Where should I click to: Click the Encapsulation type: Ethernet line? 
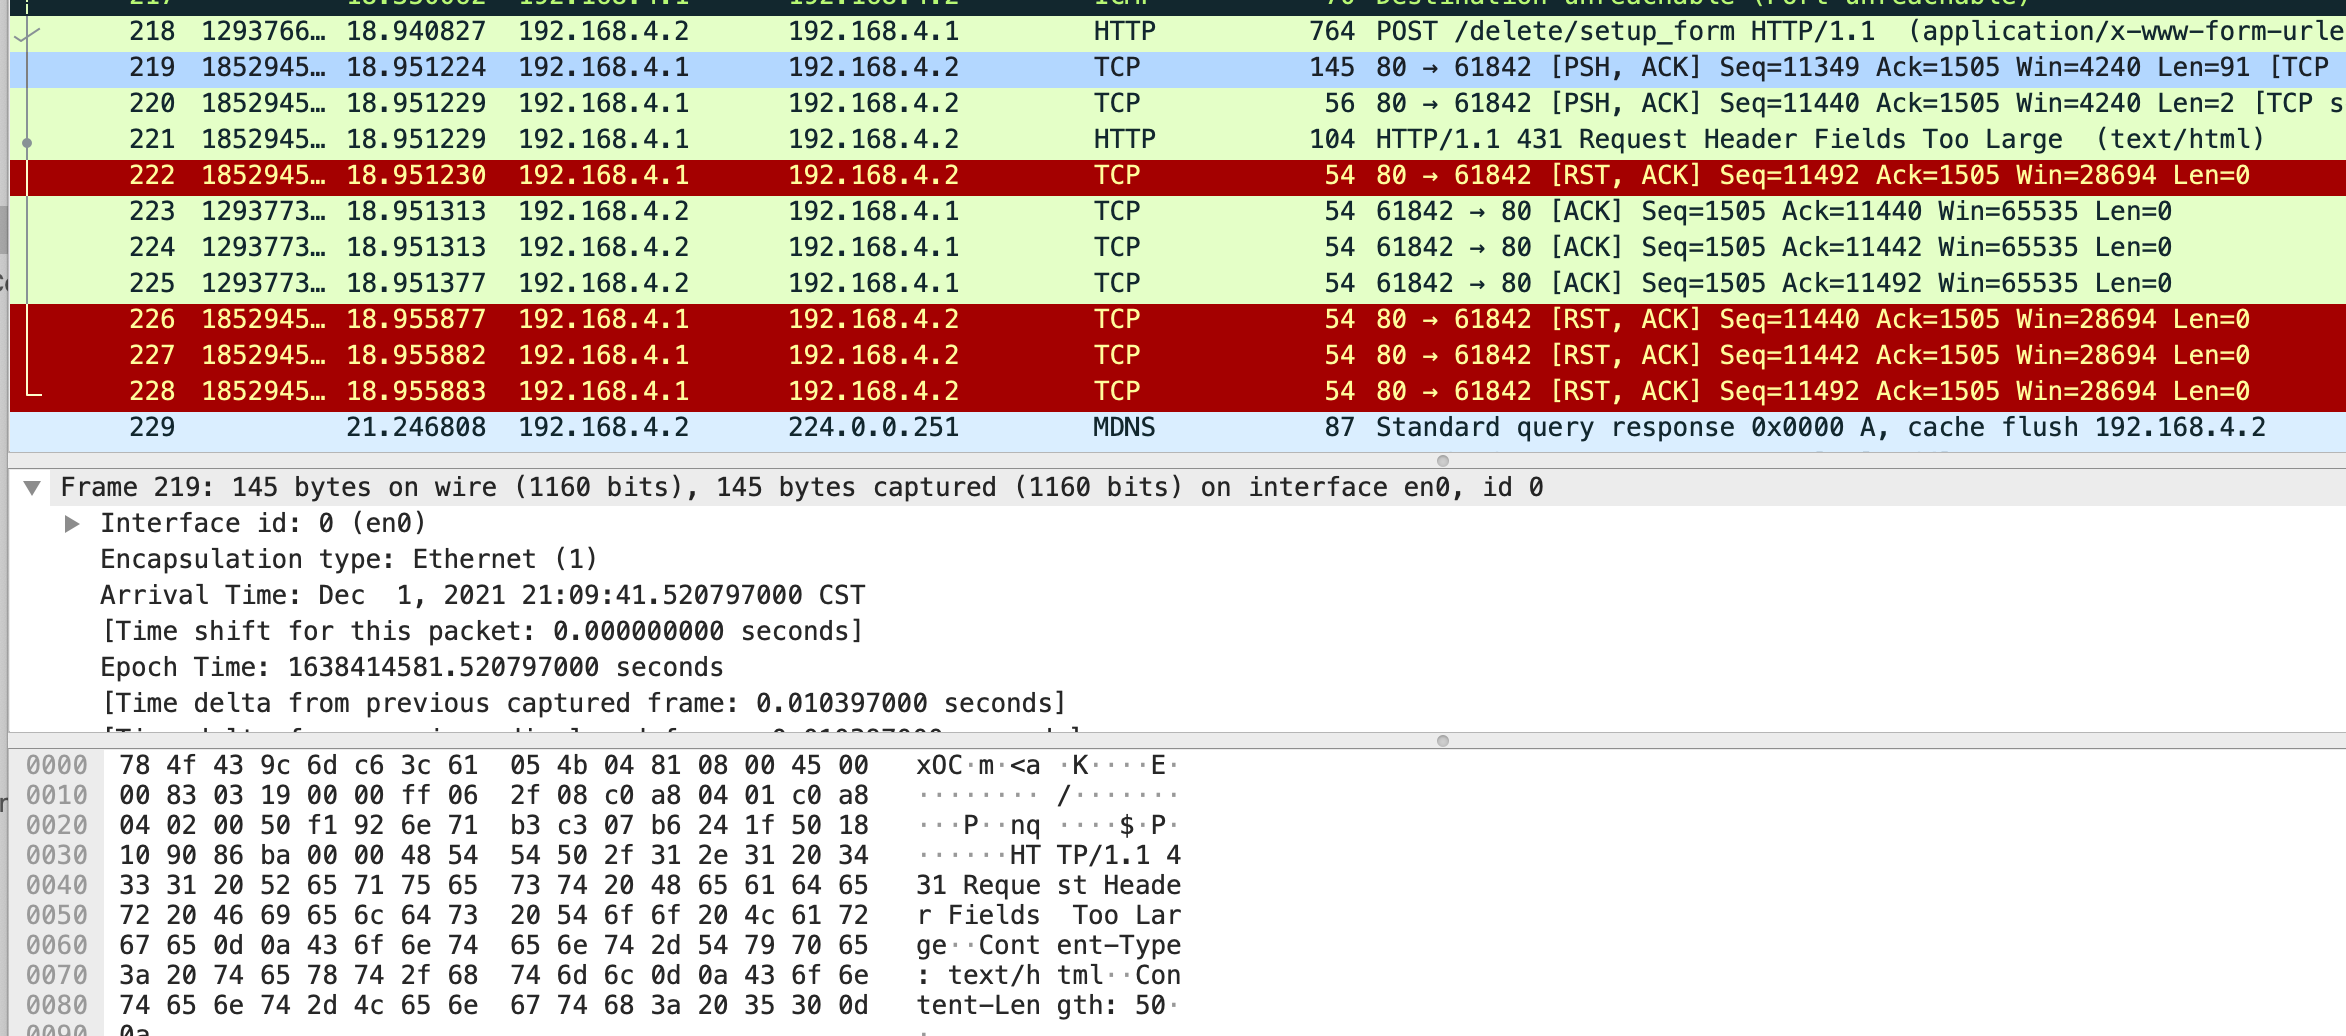click(x=348, y=560)
